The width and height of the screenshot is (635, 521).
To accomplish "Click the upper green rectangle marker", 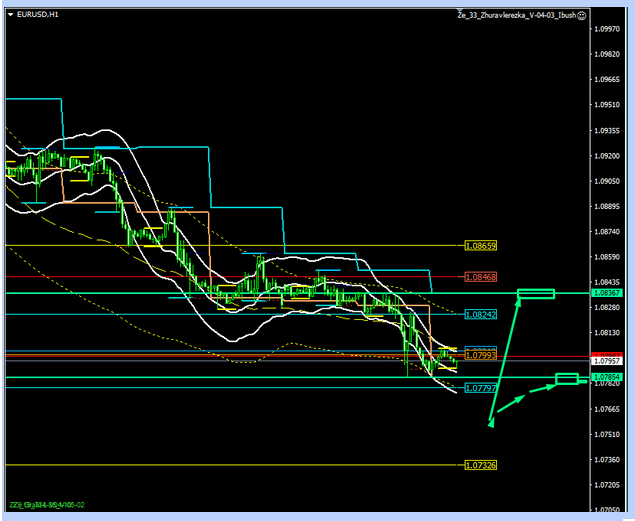I will [x=536, y=293].
